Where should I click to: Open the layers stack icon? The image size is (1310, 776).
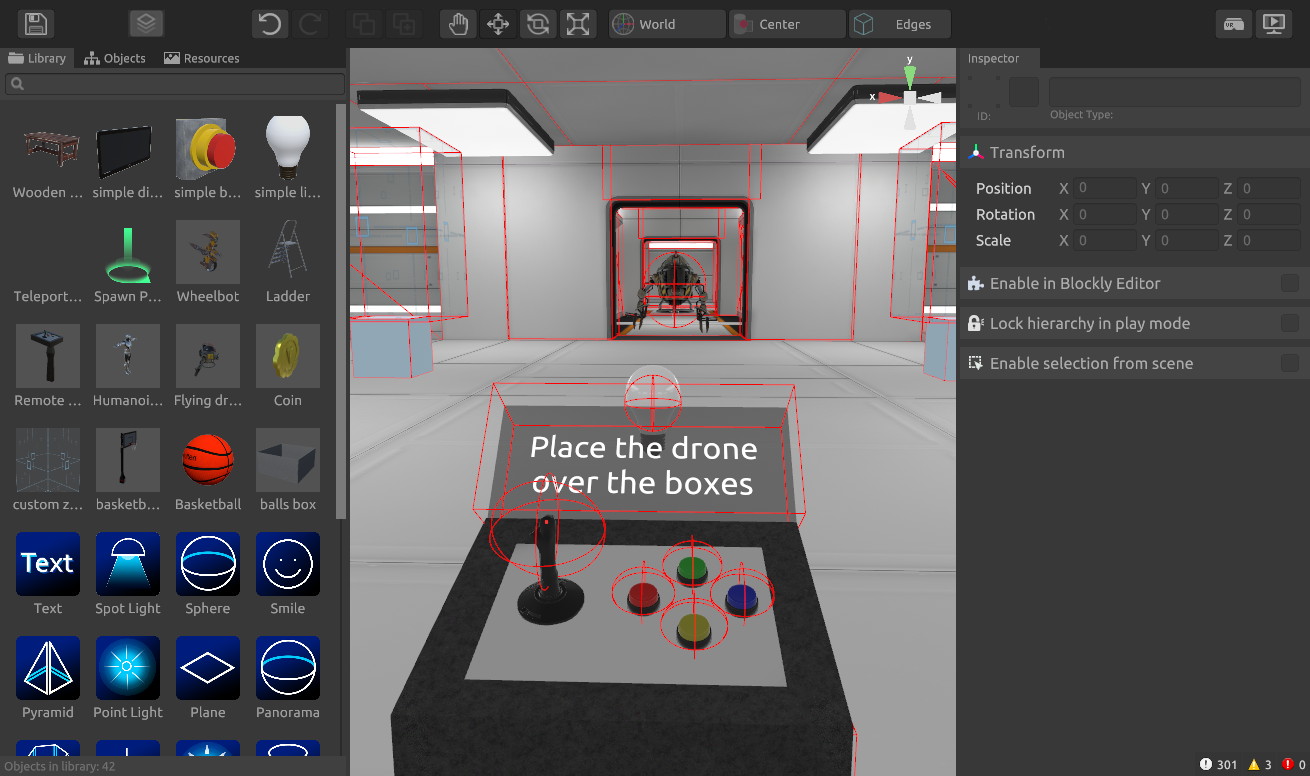pos(146,24)
